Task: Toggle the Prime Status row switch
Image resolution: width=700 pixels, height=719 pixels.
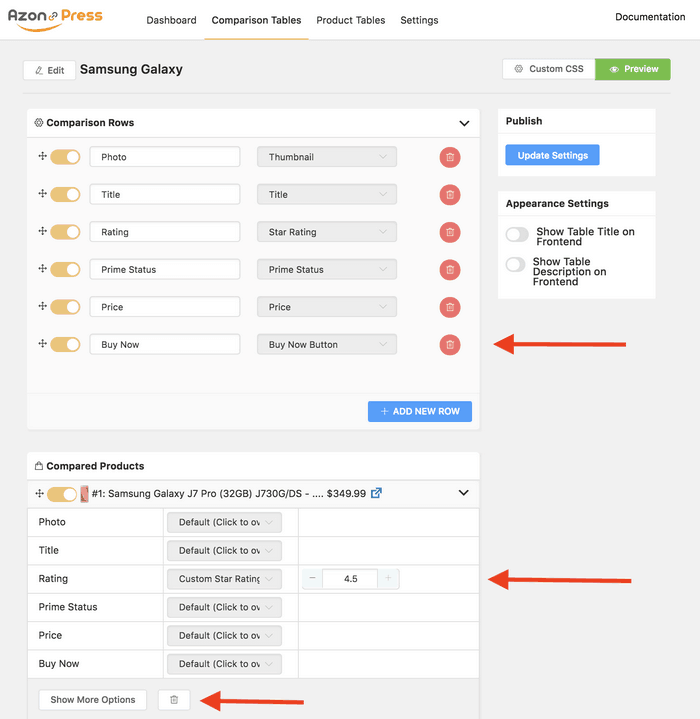Action: (x=65, y=269)
